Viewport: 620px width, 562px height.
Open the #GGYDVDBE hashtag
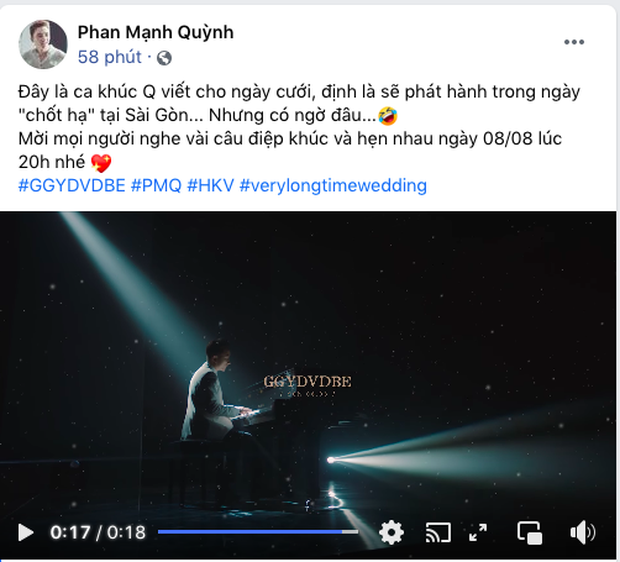pyautogui.click(x=72, y=185)
